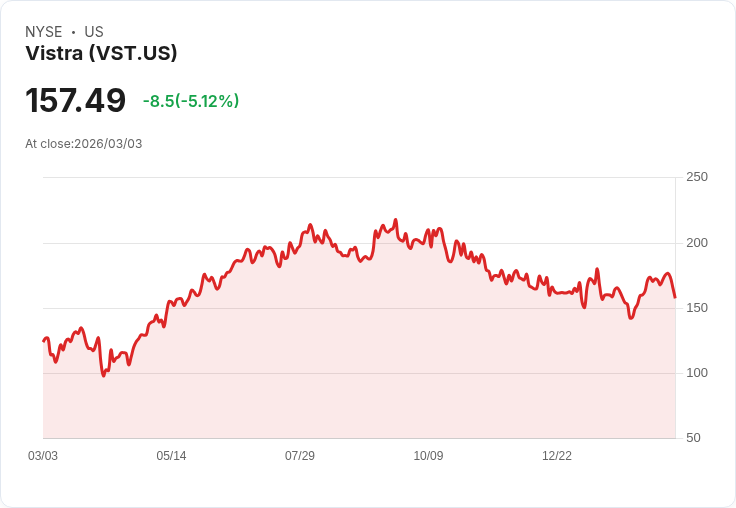
Task: Click the left starting point of the price line
Action: (44, 341)
